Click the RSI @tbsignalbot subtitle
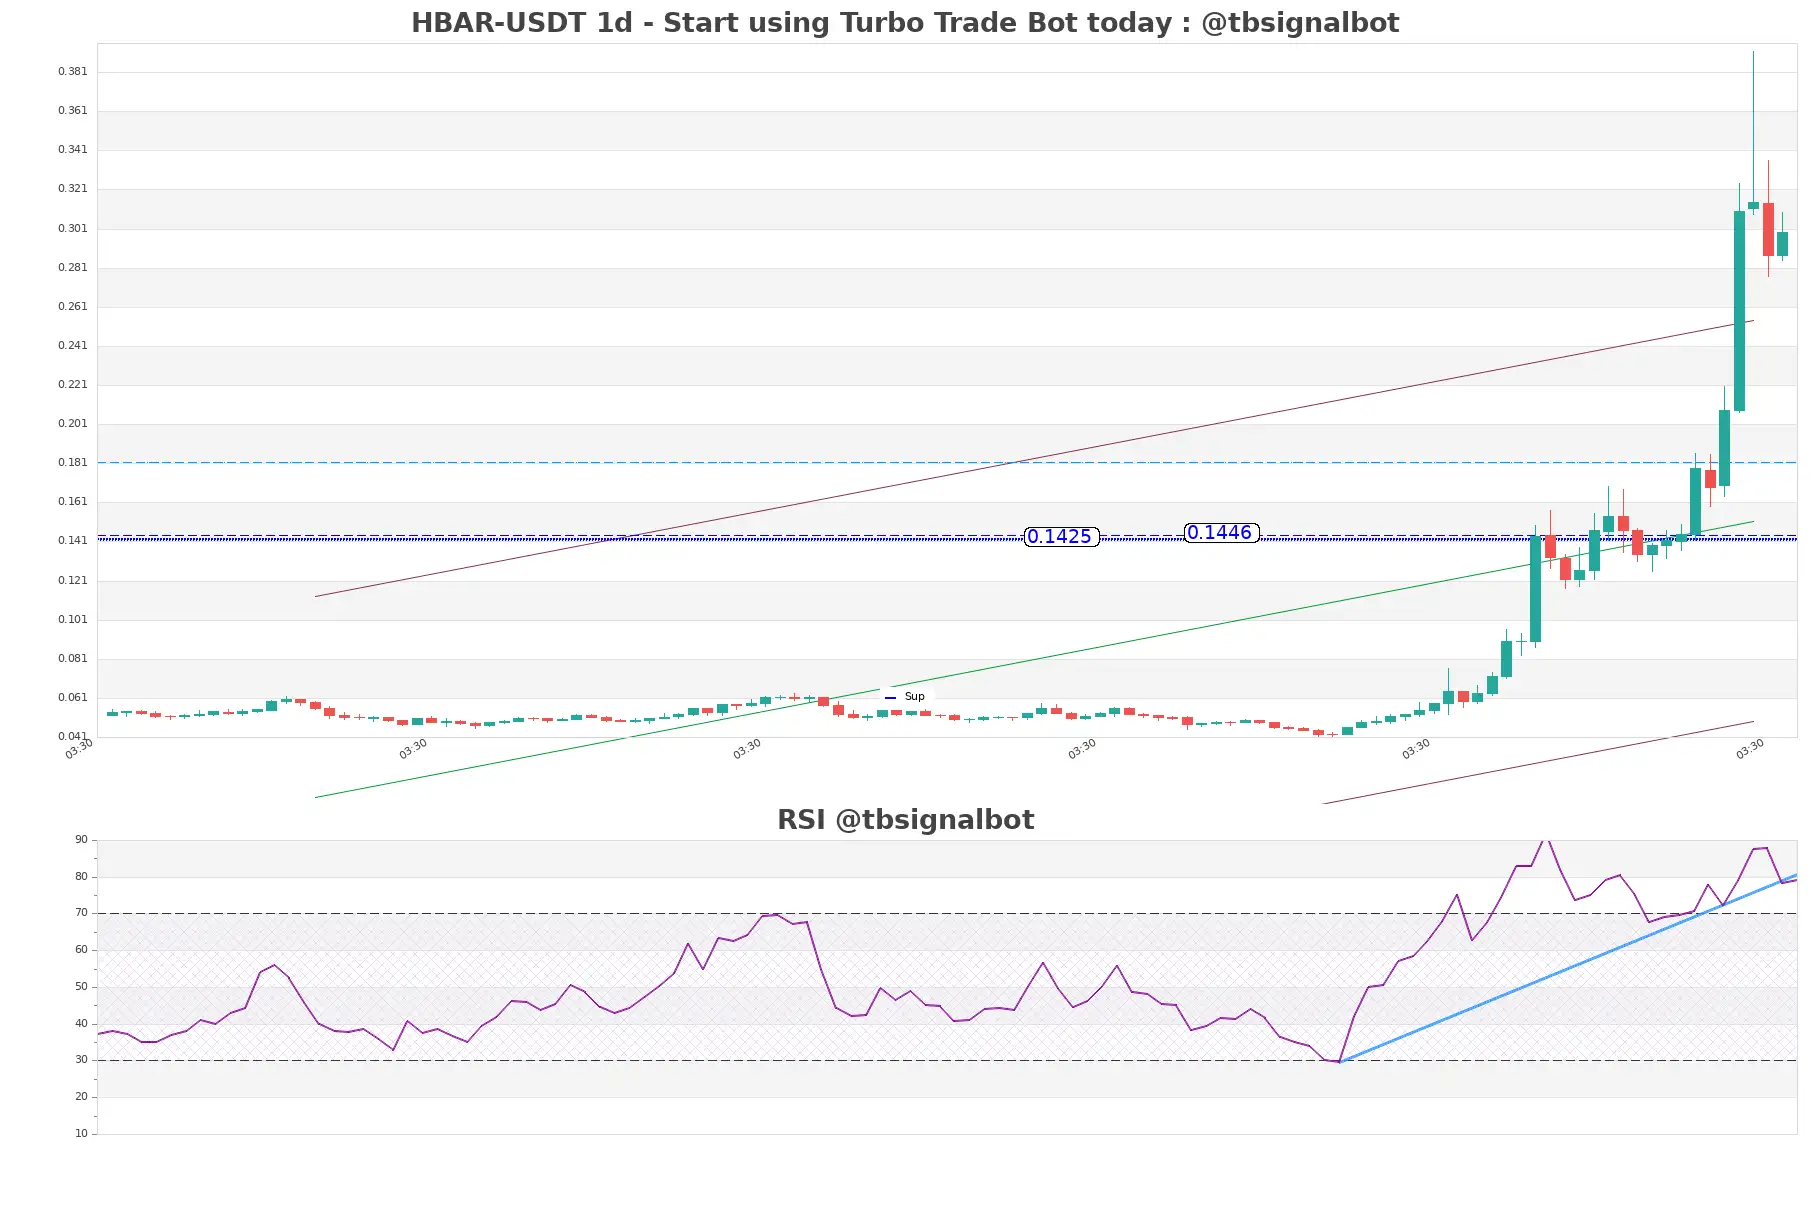 click(905, 819)
